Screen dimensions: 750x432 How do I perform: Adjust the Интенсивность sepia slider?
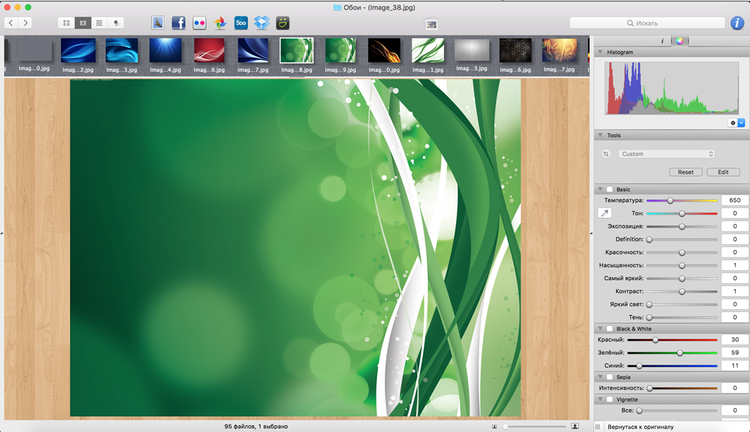(682, 388)
